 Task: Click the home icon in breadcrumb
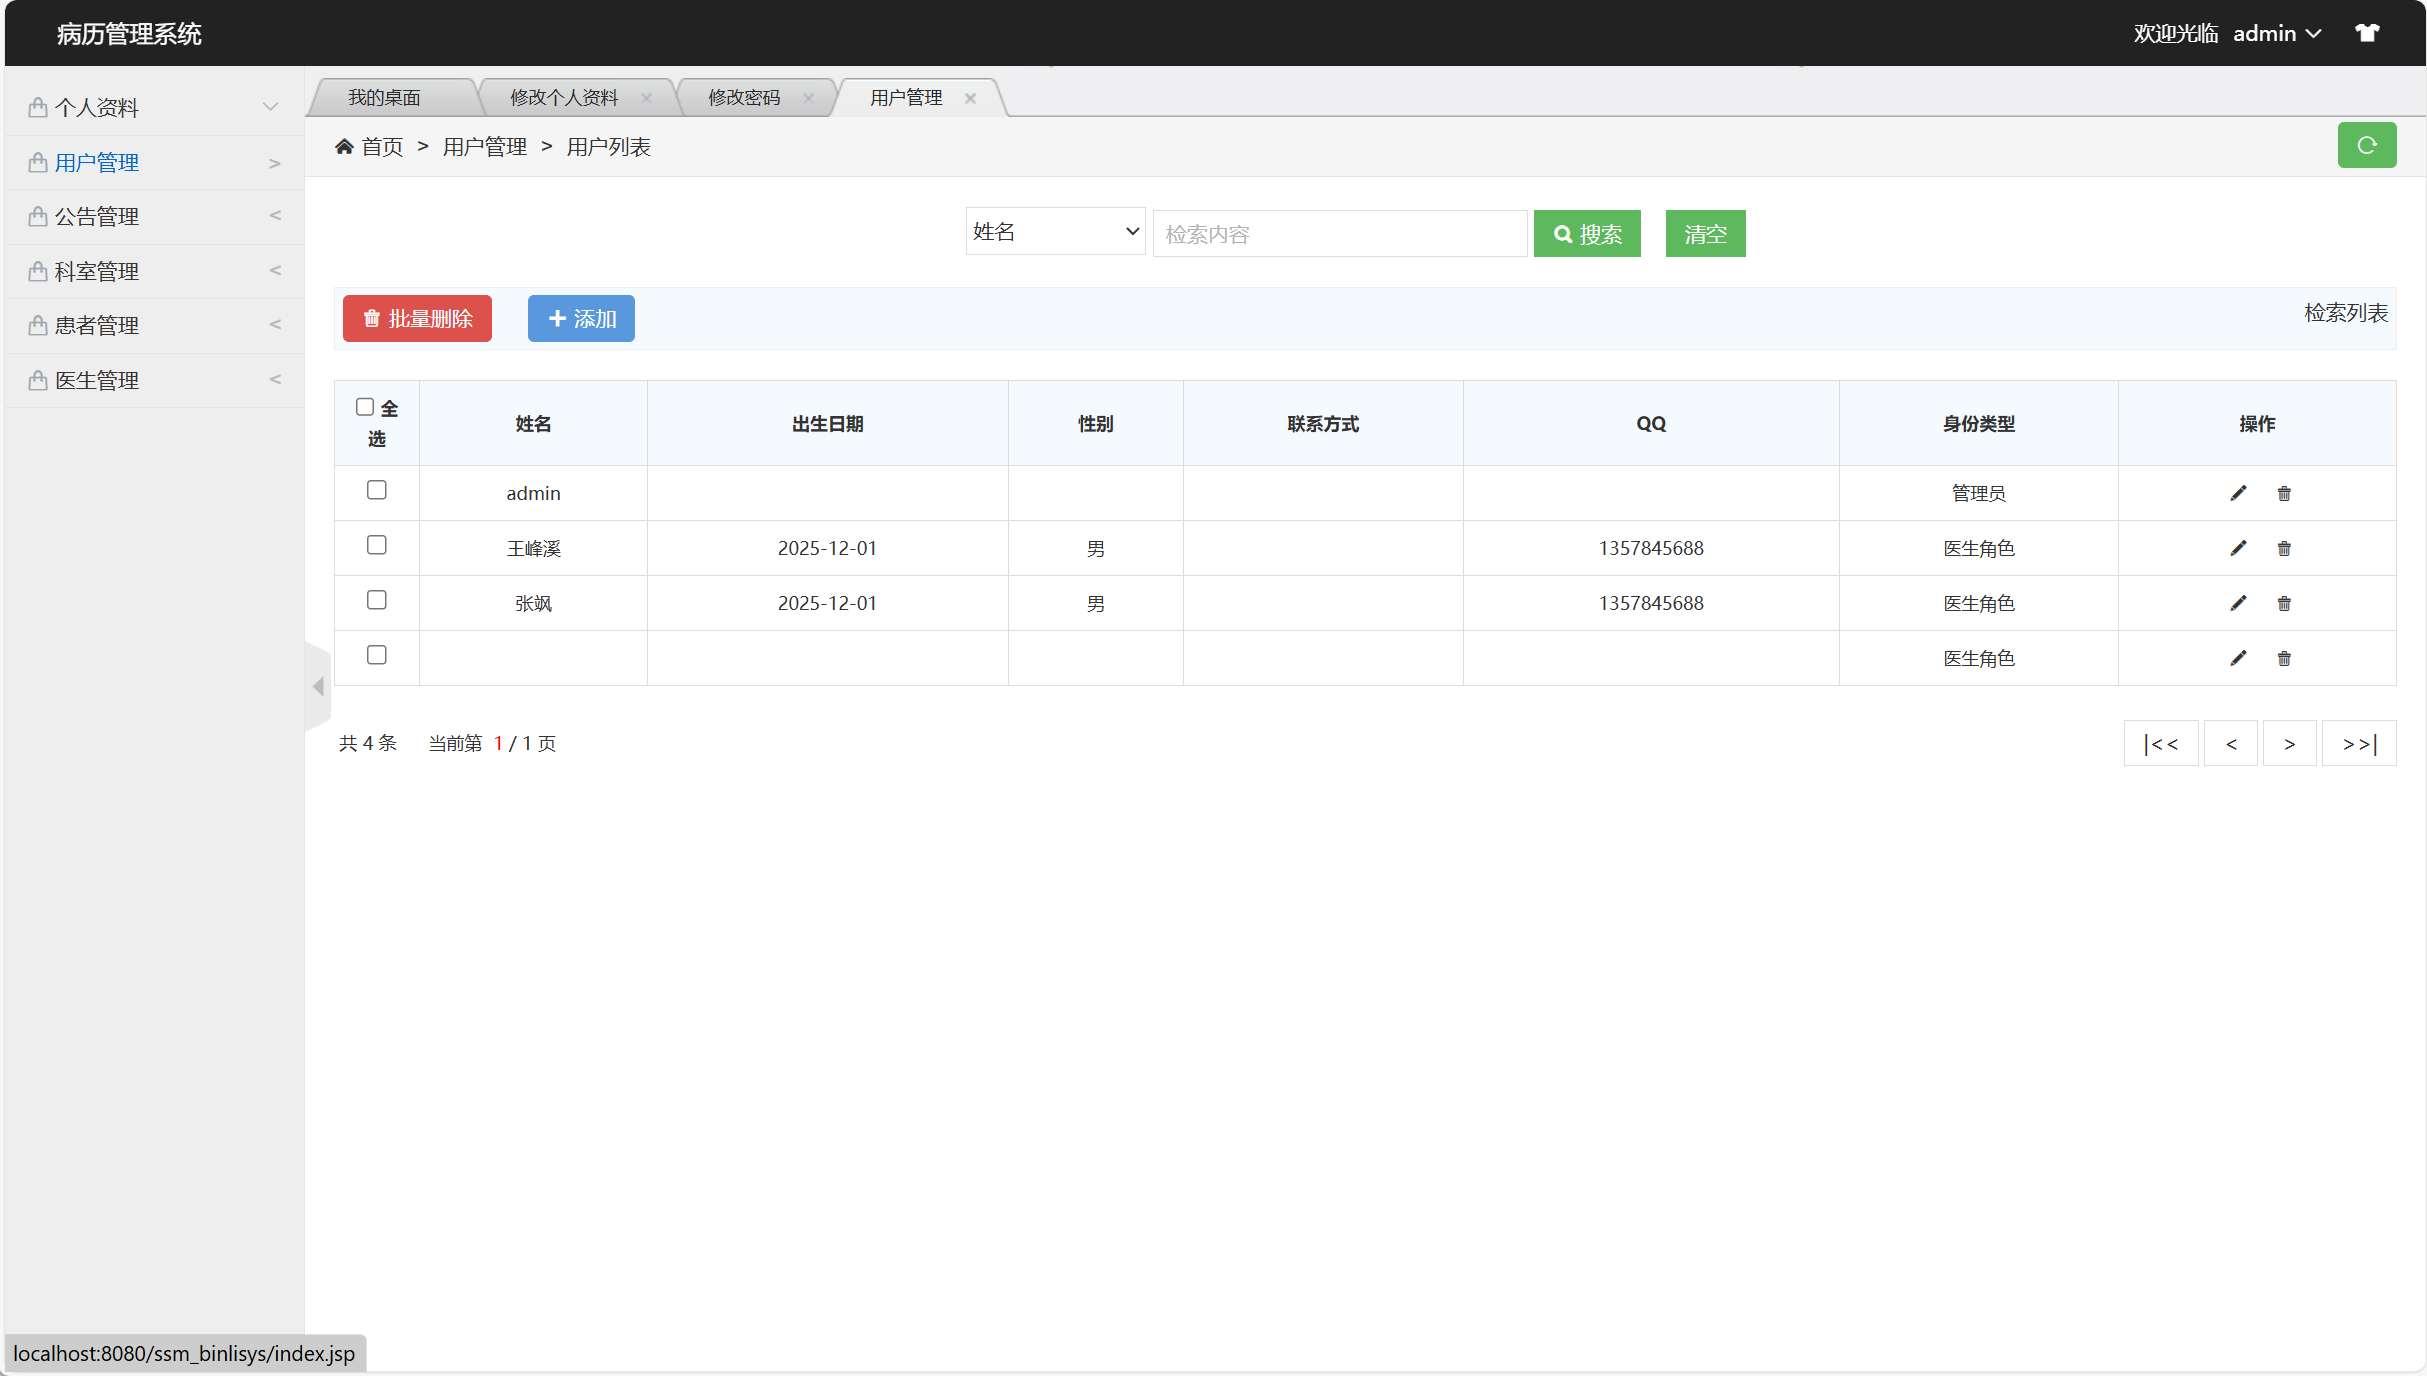coord(344,147)
